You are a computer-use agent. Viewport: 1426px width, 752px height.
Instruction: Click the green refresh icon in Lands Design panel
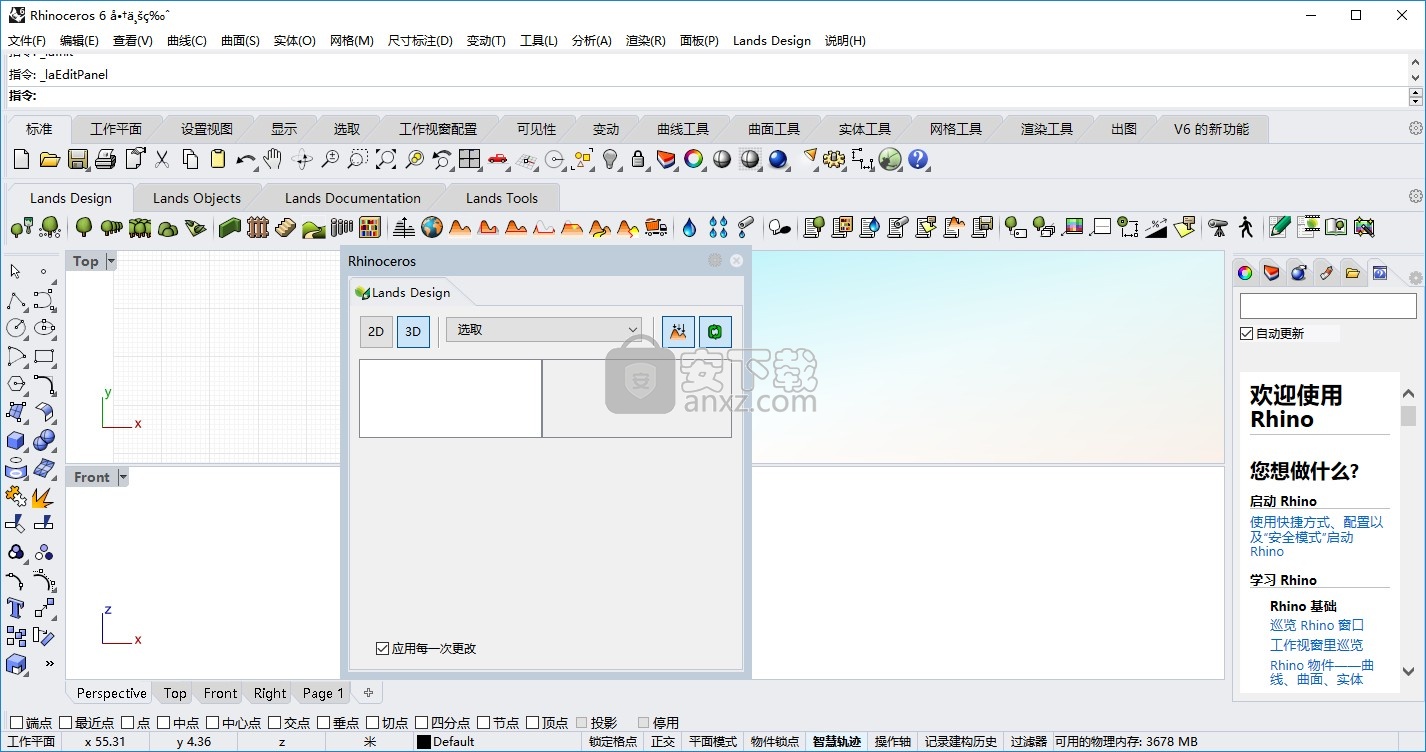point(715,332)
